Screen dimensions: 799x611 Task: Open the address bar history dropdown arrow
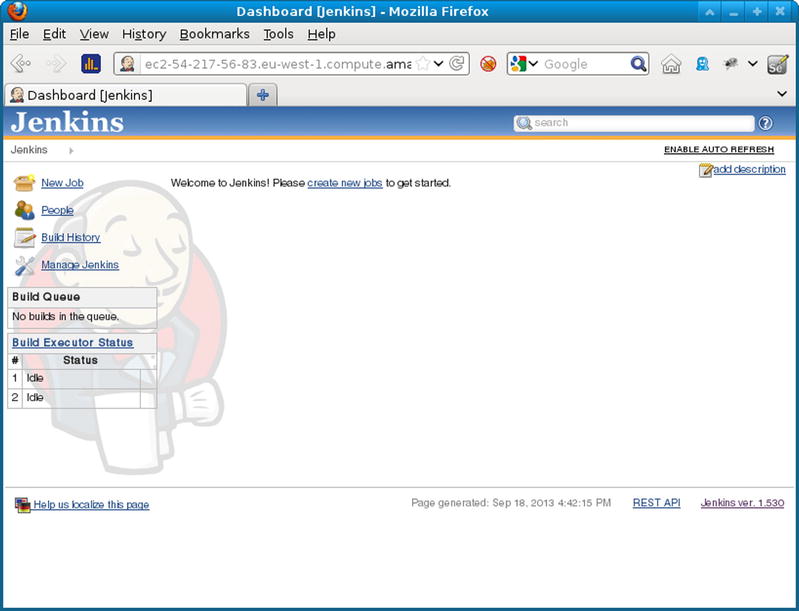[x=438, y=64]
